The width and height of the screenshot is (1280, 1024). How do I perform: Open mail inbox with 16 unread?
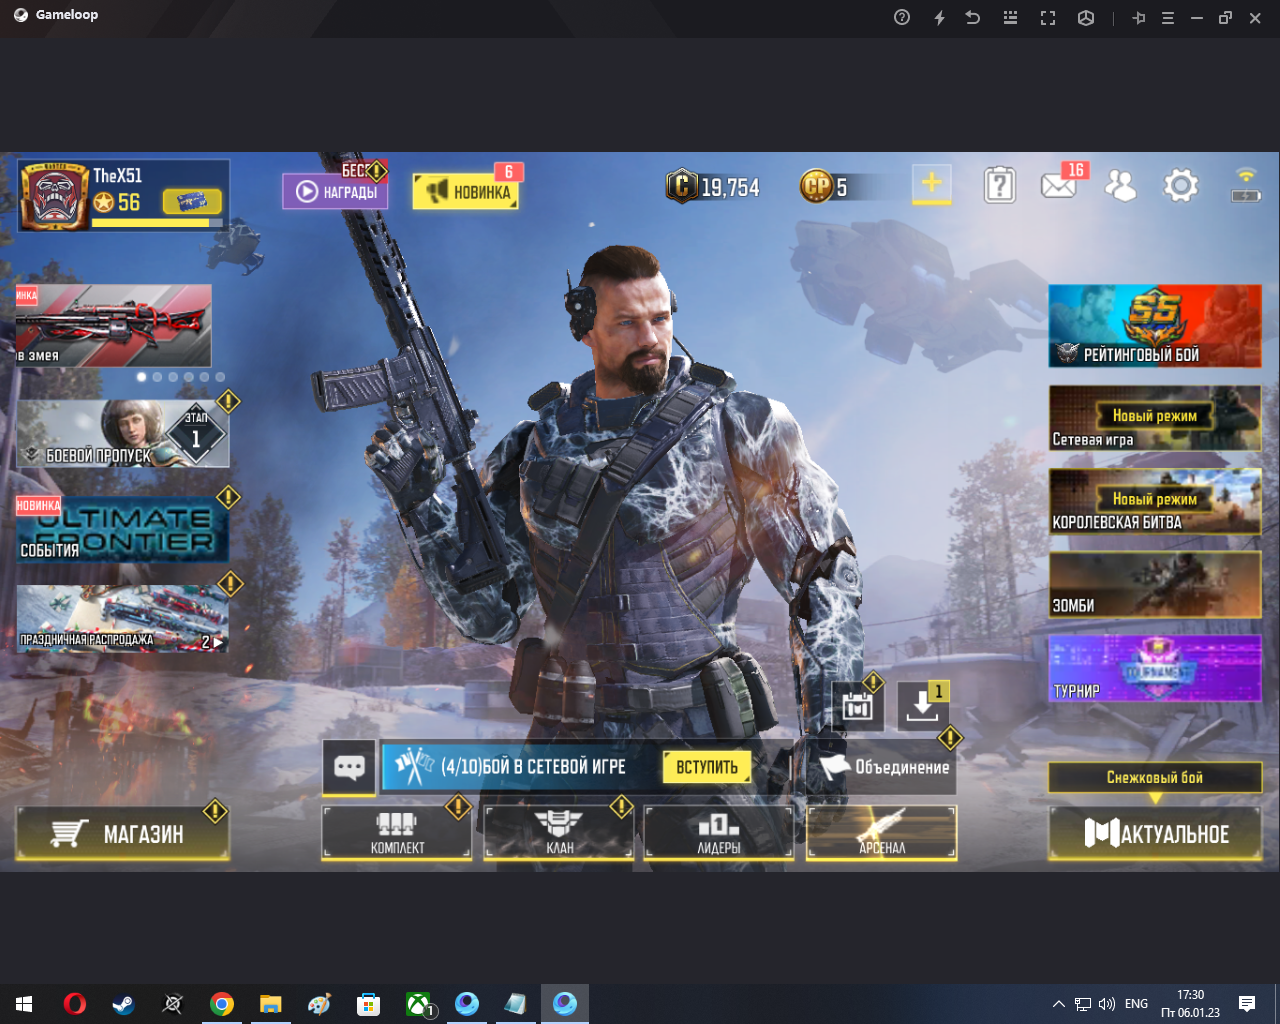point(1058,185)
